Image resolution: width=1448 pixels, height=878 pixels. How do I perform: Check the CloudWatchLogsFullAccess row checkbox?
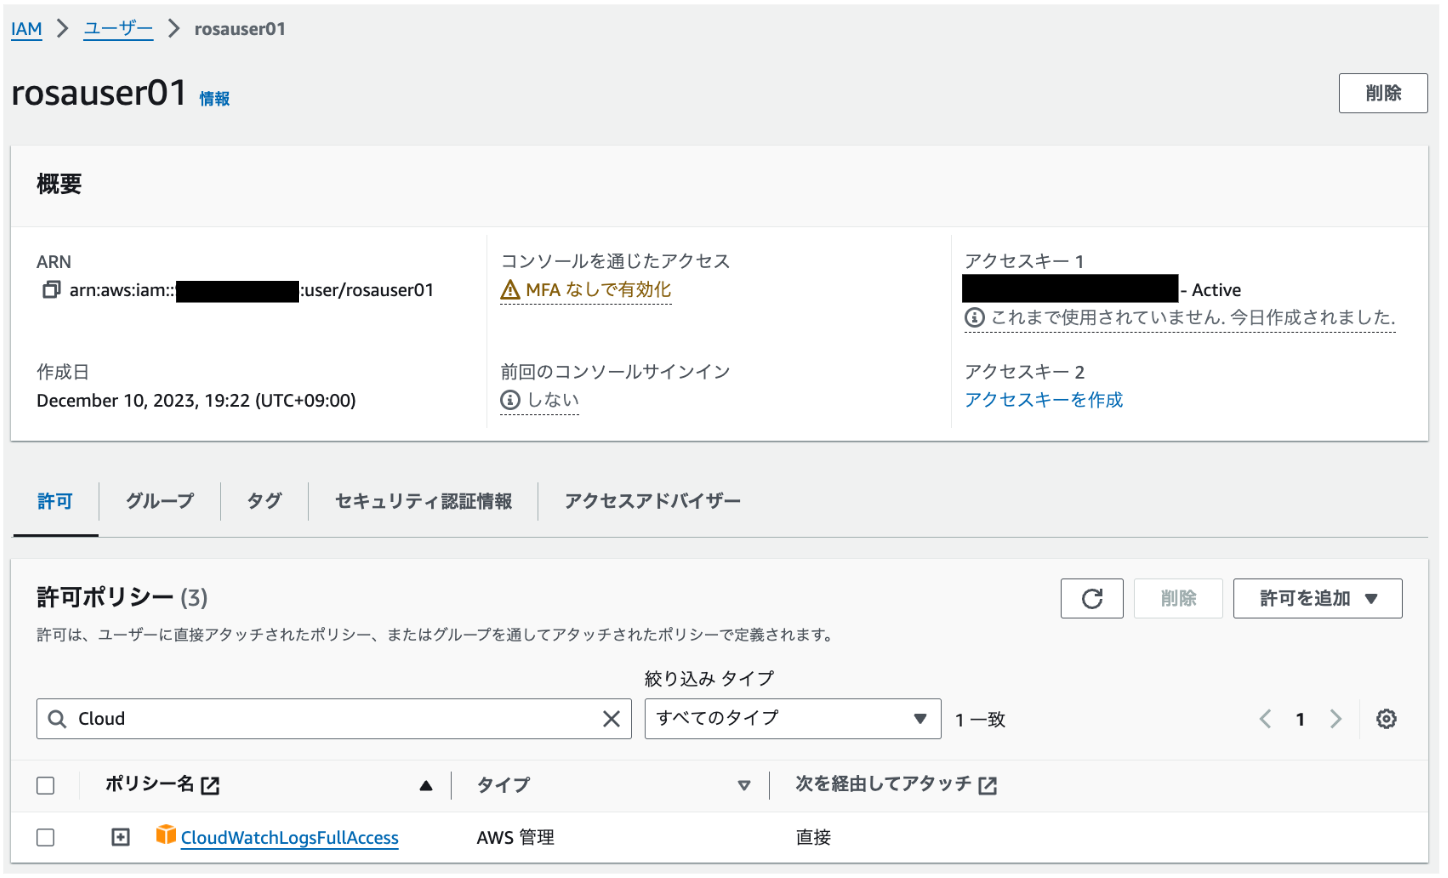pos(46,838)
